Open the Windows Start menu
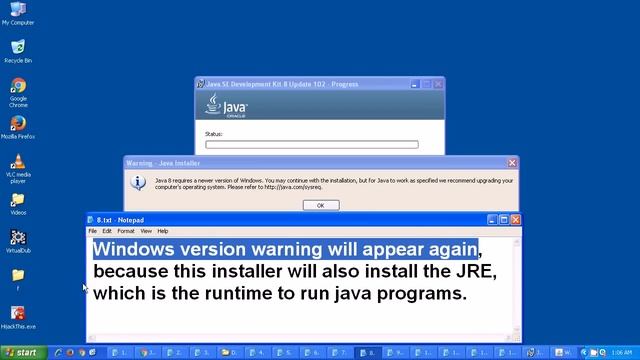 coord(24,353)
